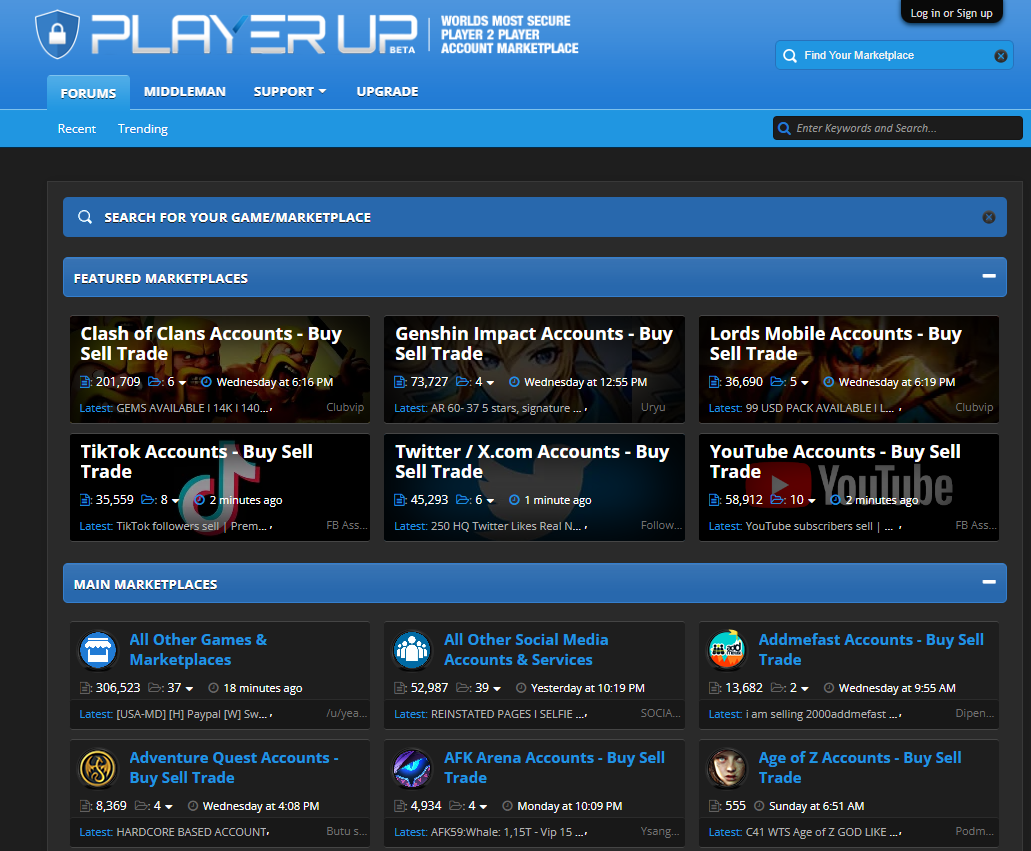Collapse the Main Marketplaces section

tap(988, 583)
